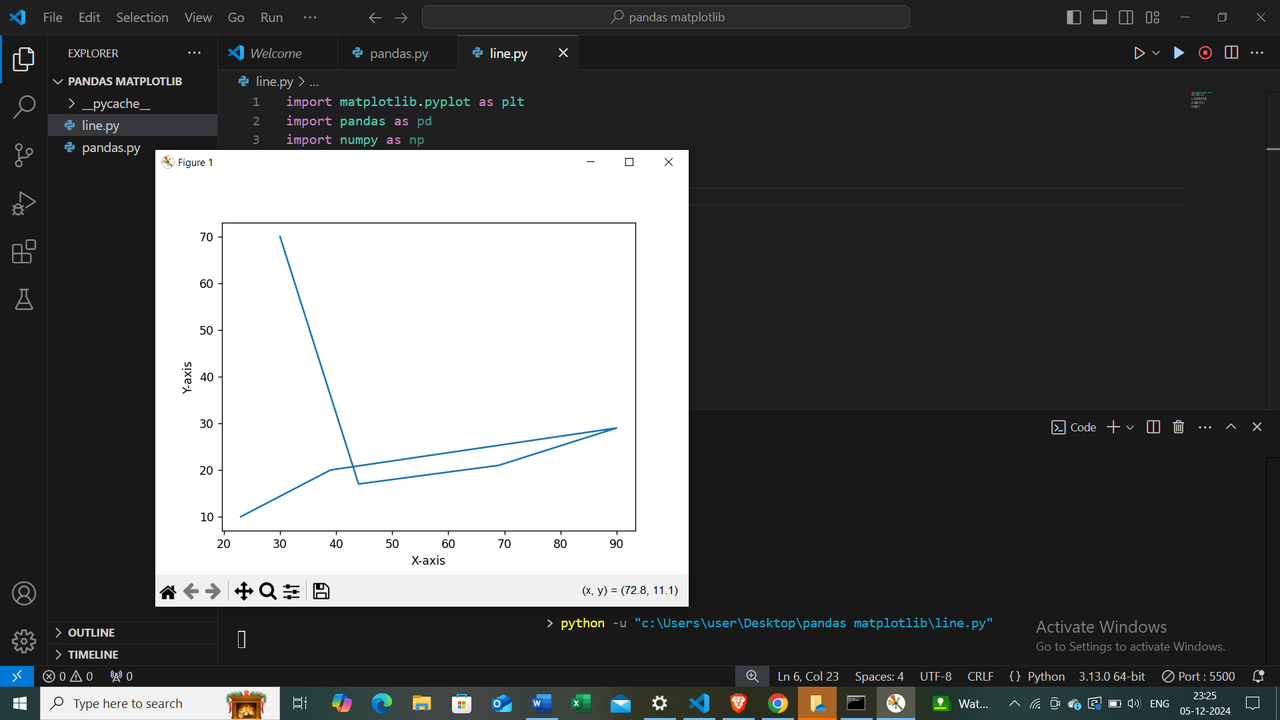Open the Run menu
Image resolution: width=1280 pixels, height=720 pixels.
click(271, 16)
